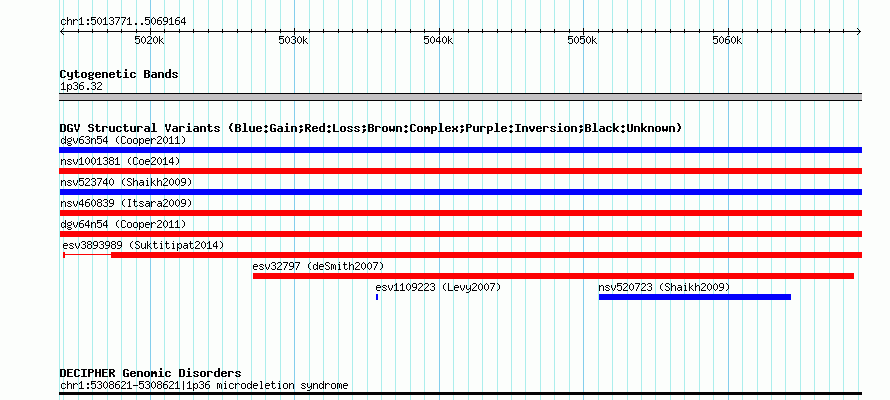Click the dgv63n54 (Cooper2011) blue gain bar
This screenshot has height=400, width=890.
point(460,150)
